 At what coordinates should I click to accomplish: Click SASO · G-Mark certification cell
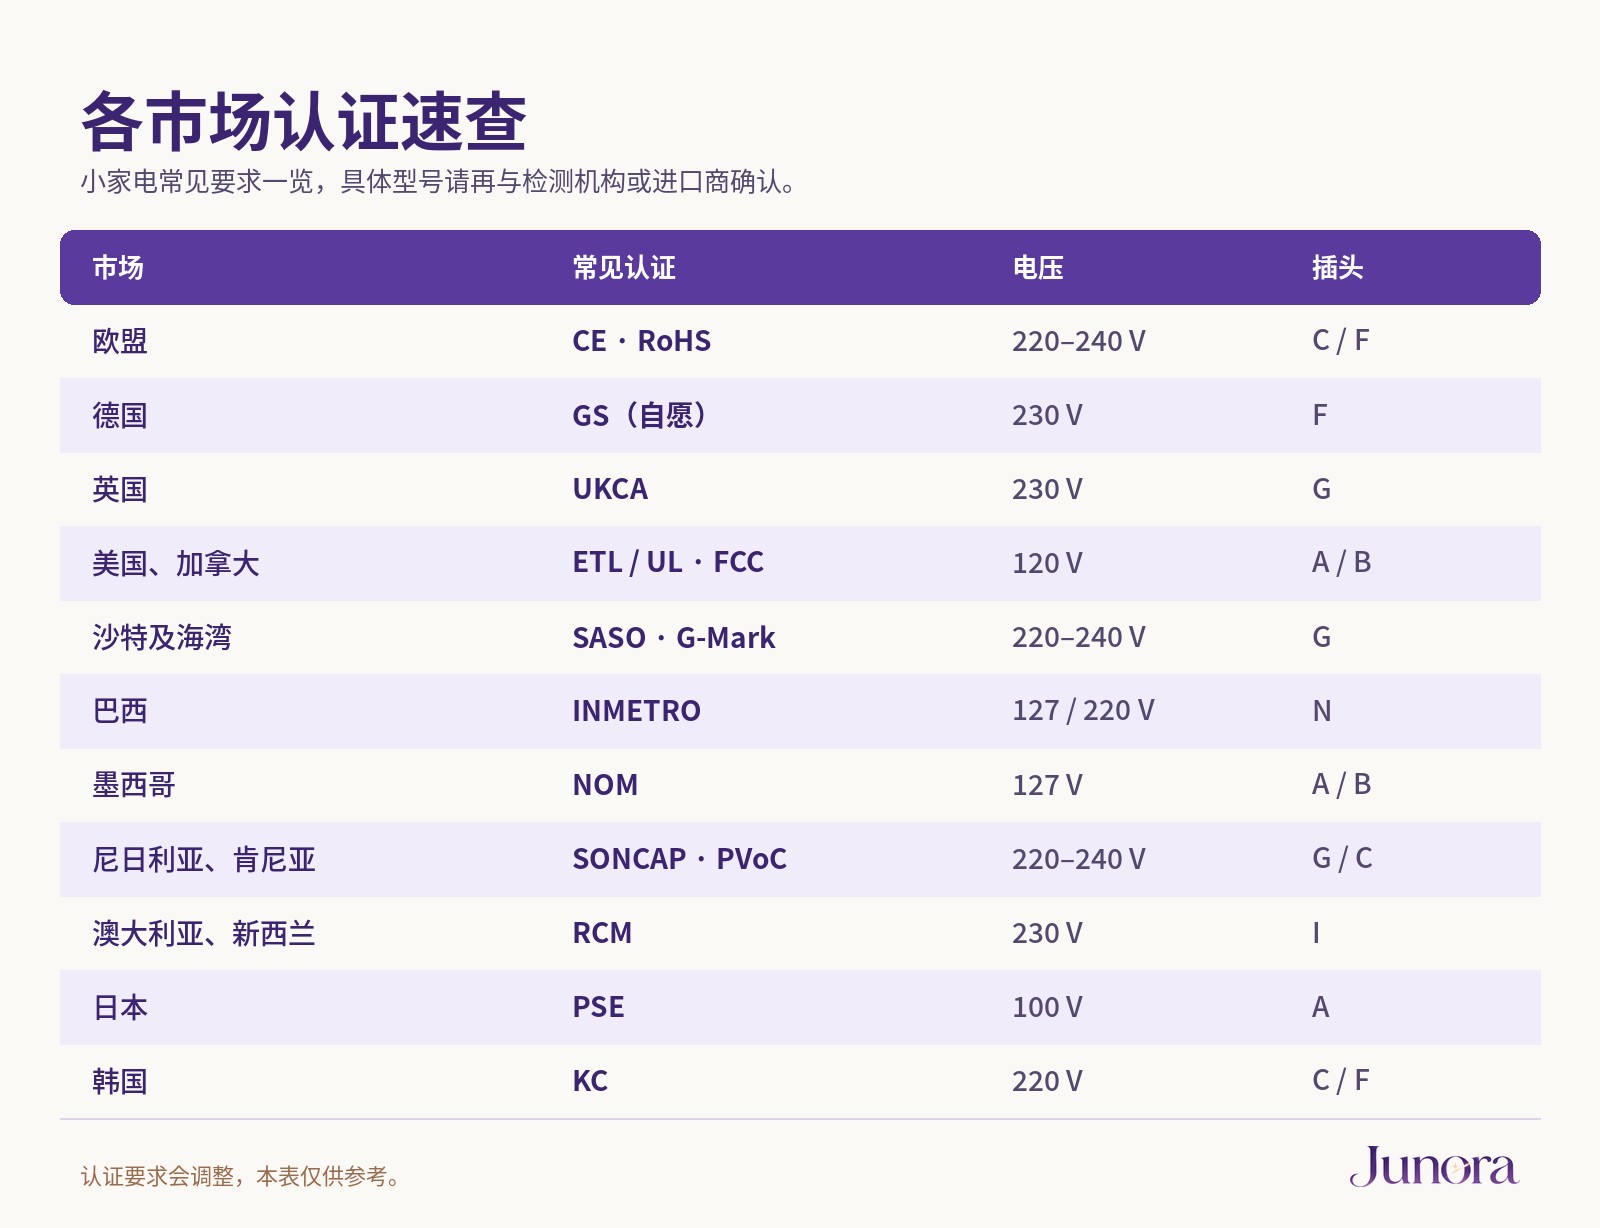pos(674,637)
